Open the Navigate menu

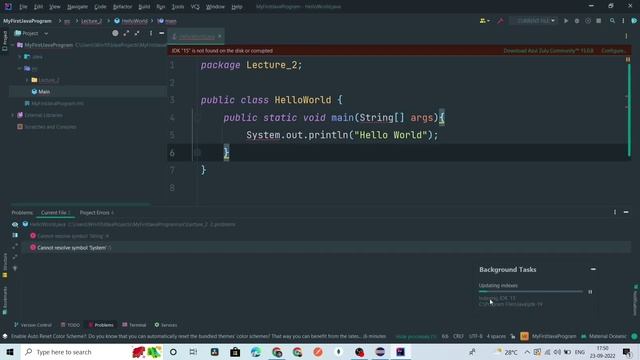tap(77, 7)
